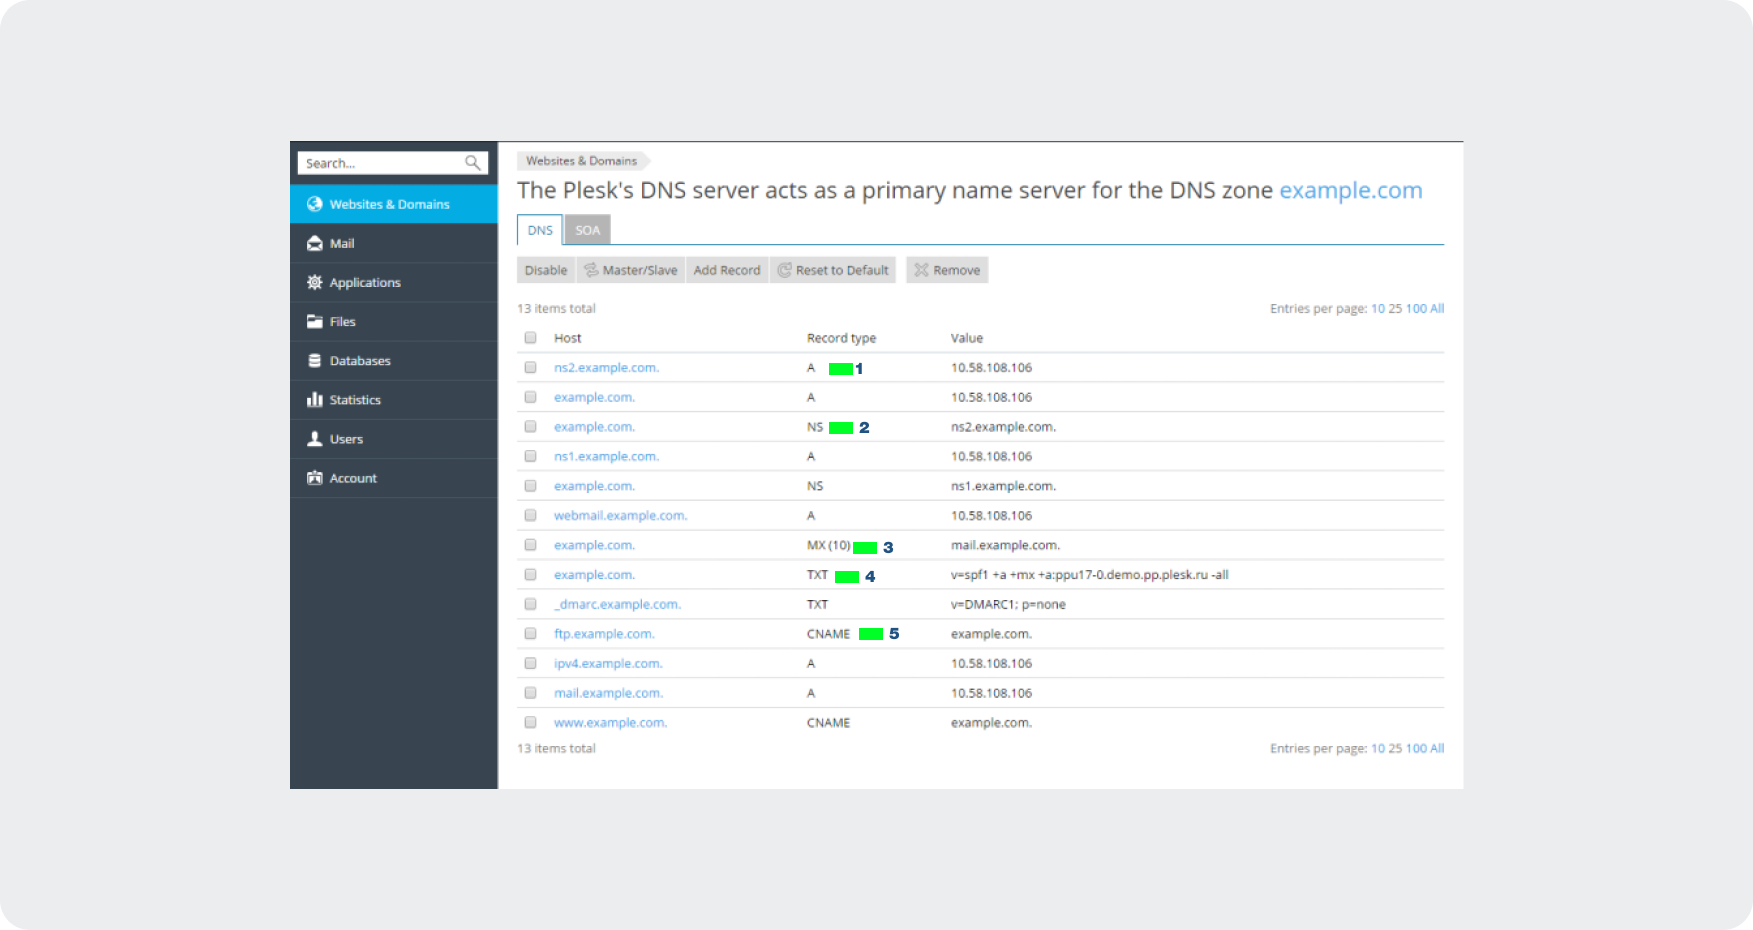
Task: Open Applications gear icon in sidebar
Action: pos(315,283)
